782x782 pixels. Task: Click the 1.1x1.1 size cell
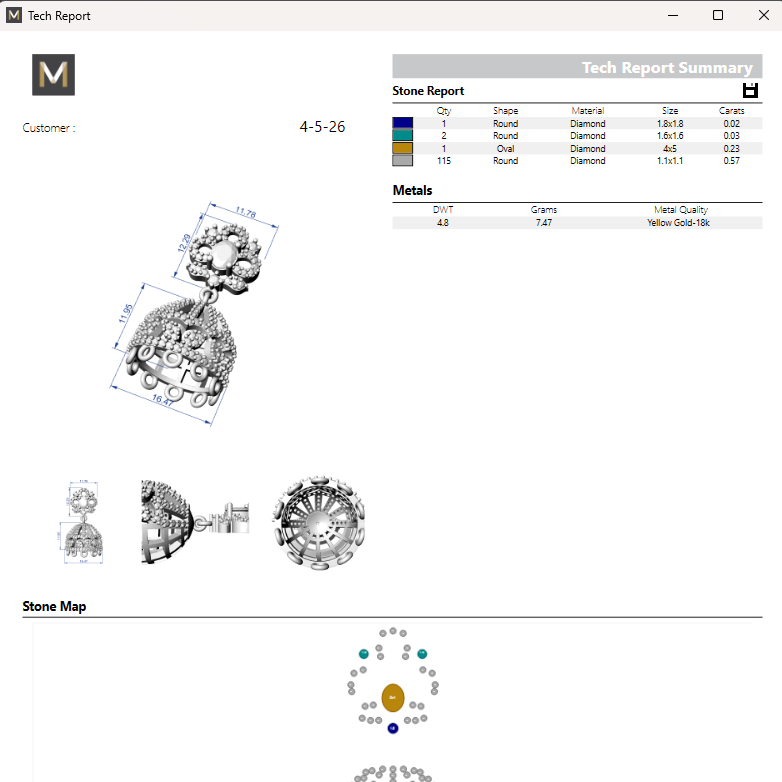[670, 161]
